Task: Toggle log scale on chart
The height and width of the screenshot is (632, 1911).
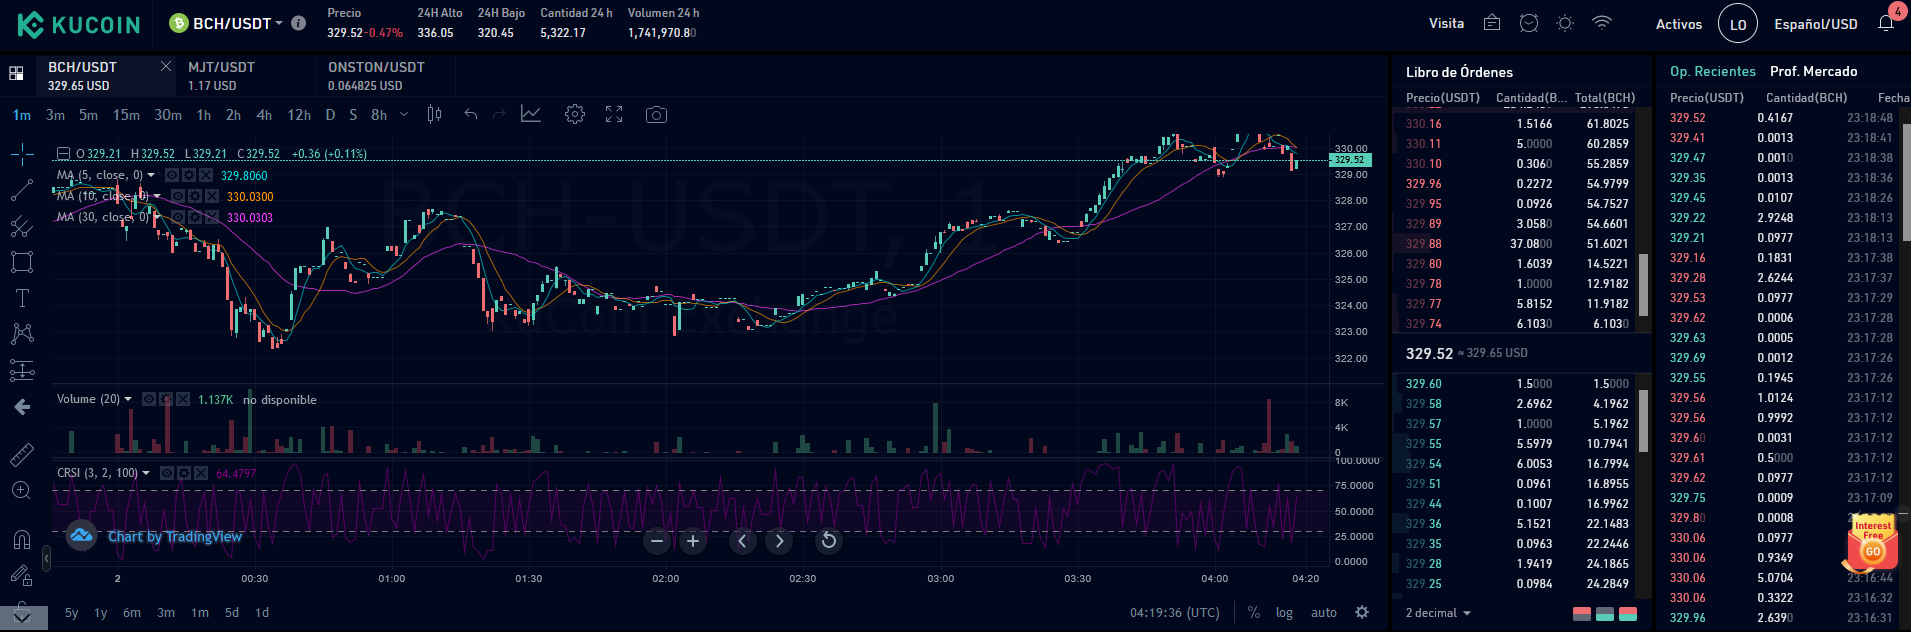Action: tap(1284, 613)
